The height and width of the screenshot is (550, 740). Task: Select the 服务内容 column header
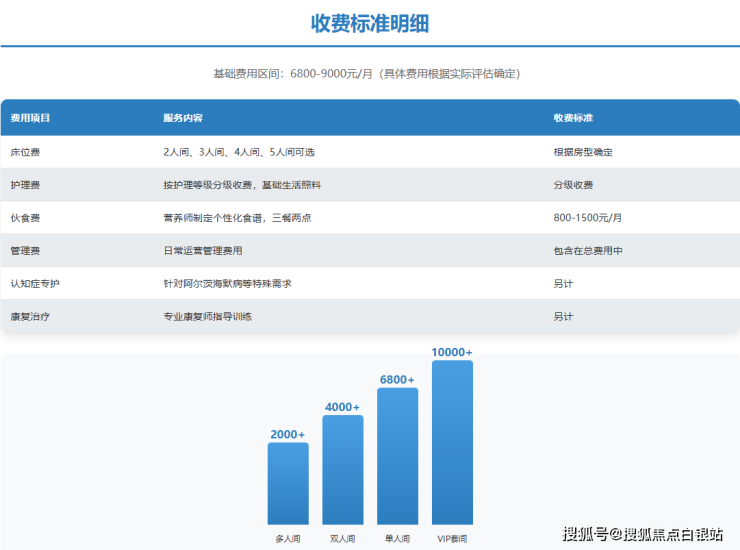pyautogui.click(x=183, y=118)
